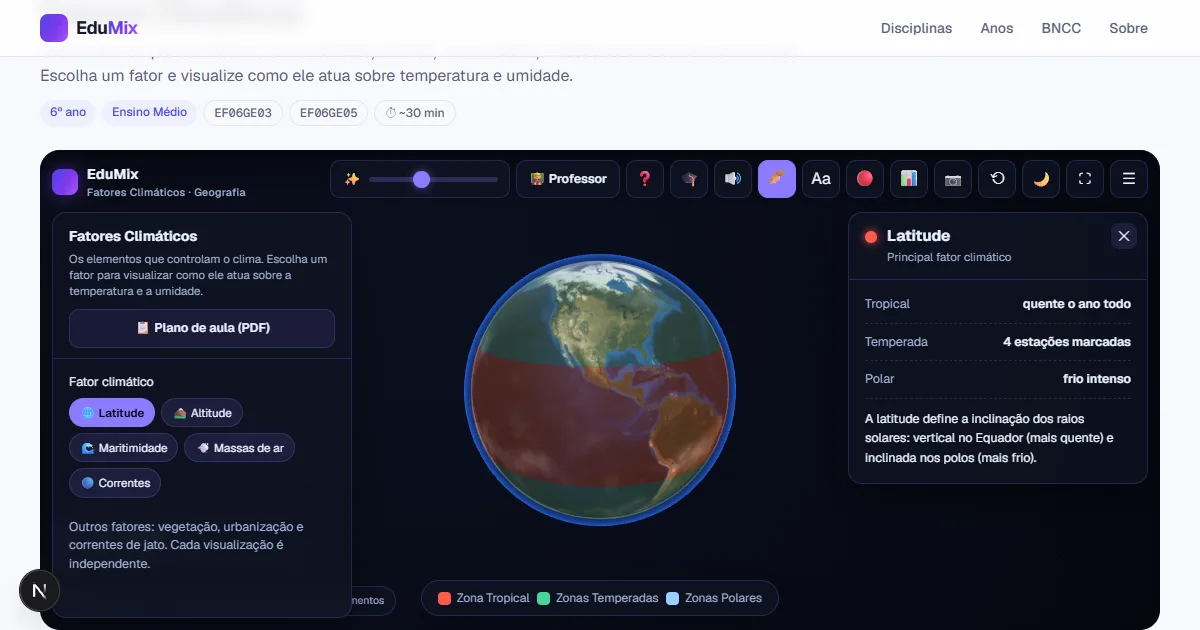Click the Zona Tropical red legend swatch
Image resolution: width=1200 pixels, height=630 pixels.
445,598
